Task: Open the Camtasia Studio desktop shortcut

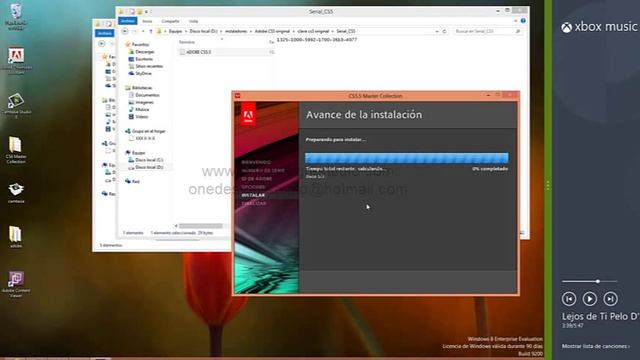Action: pyautogui.click(x=16, y=105)
